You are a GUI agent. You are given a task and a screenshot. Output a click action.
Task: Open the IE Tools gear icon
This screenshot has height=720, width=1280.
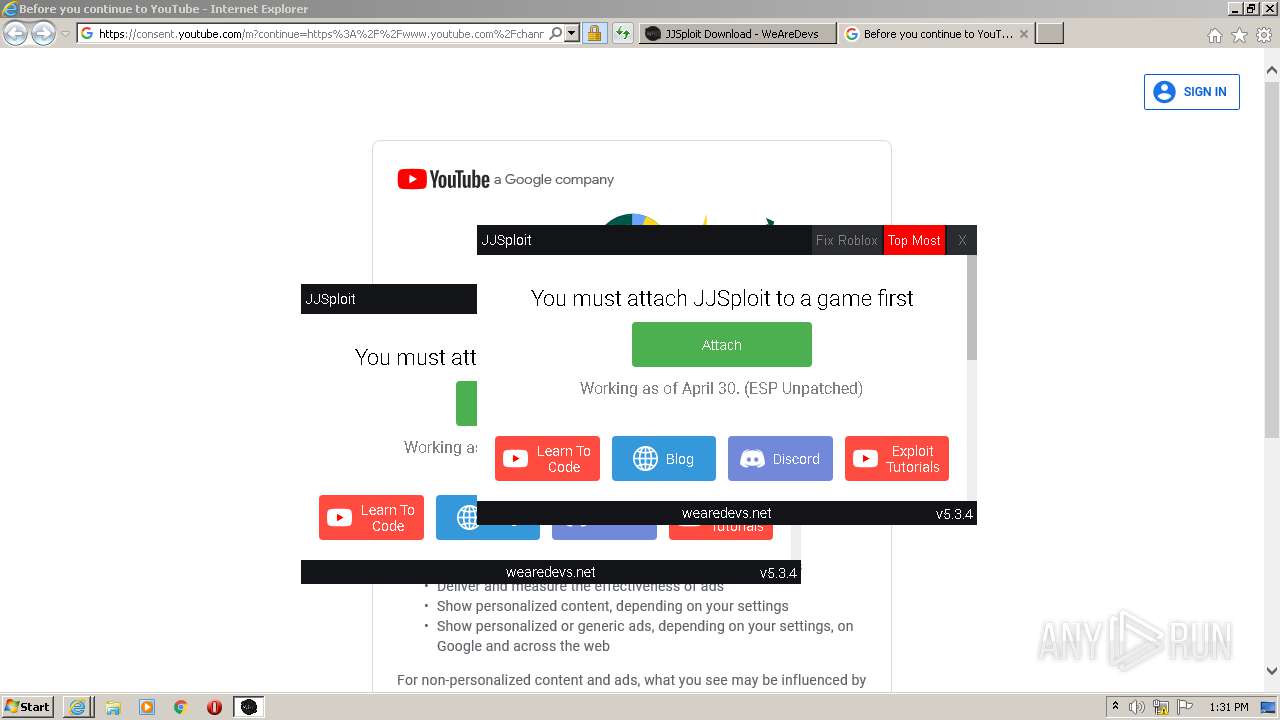tap(1264, 35)
